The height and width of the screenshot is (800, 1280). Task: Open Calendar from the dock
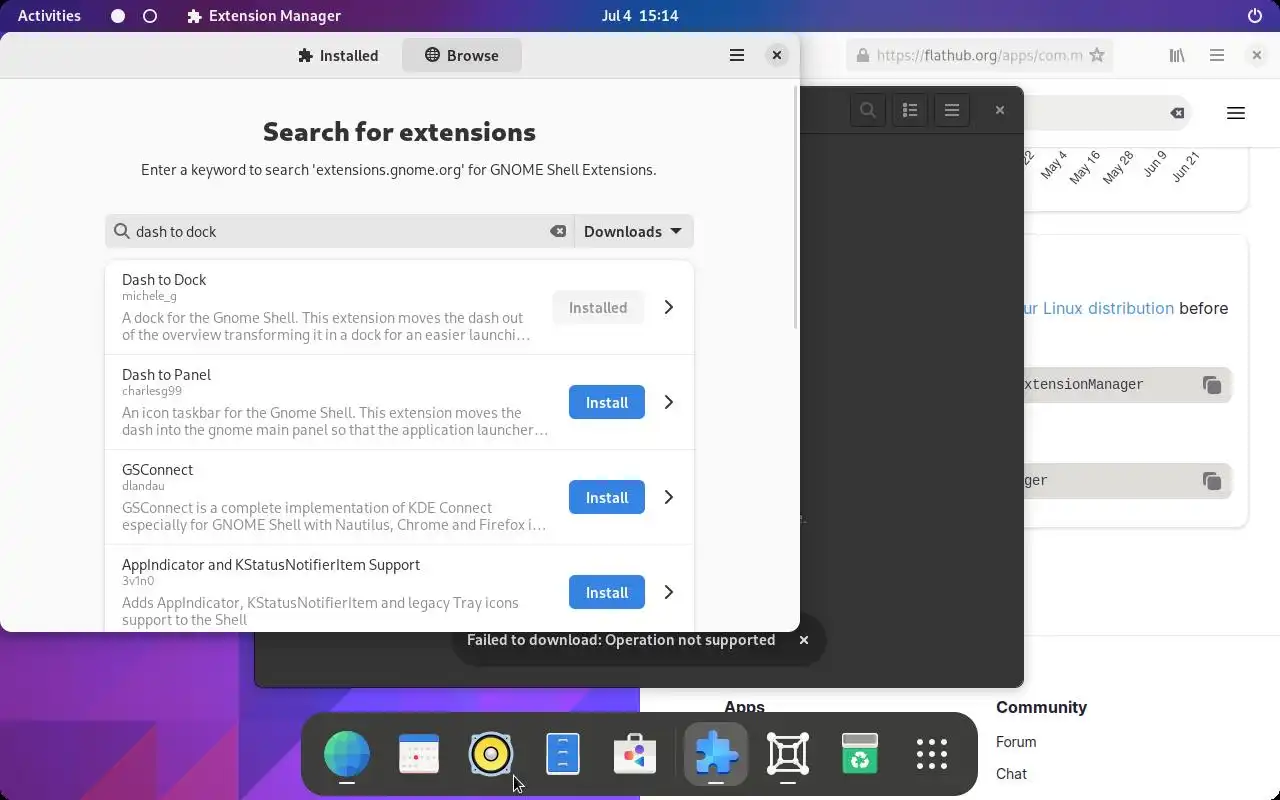tap(419, 754)
